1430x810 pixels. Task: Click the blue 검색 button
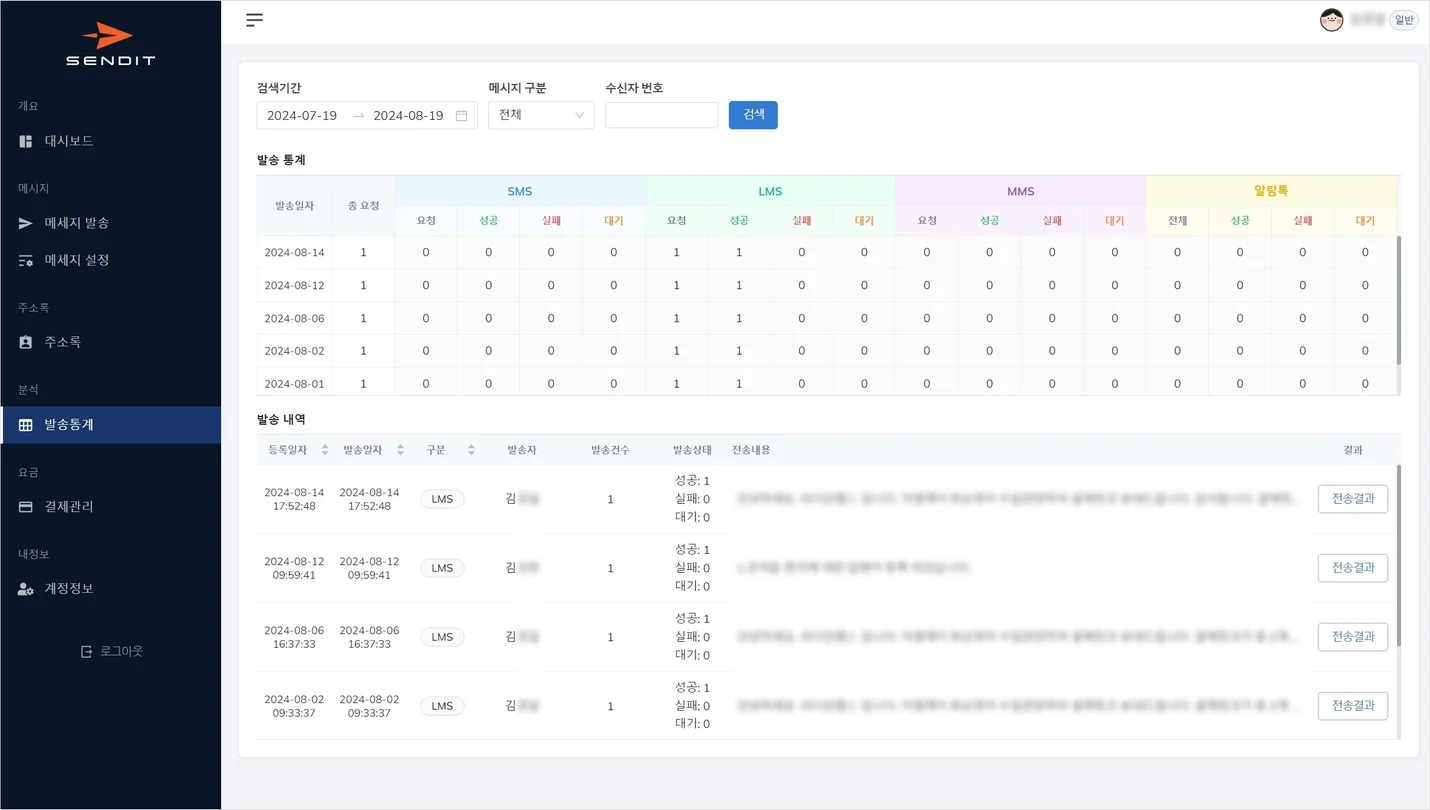(753, 115)
